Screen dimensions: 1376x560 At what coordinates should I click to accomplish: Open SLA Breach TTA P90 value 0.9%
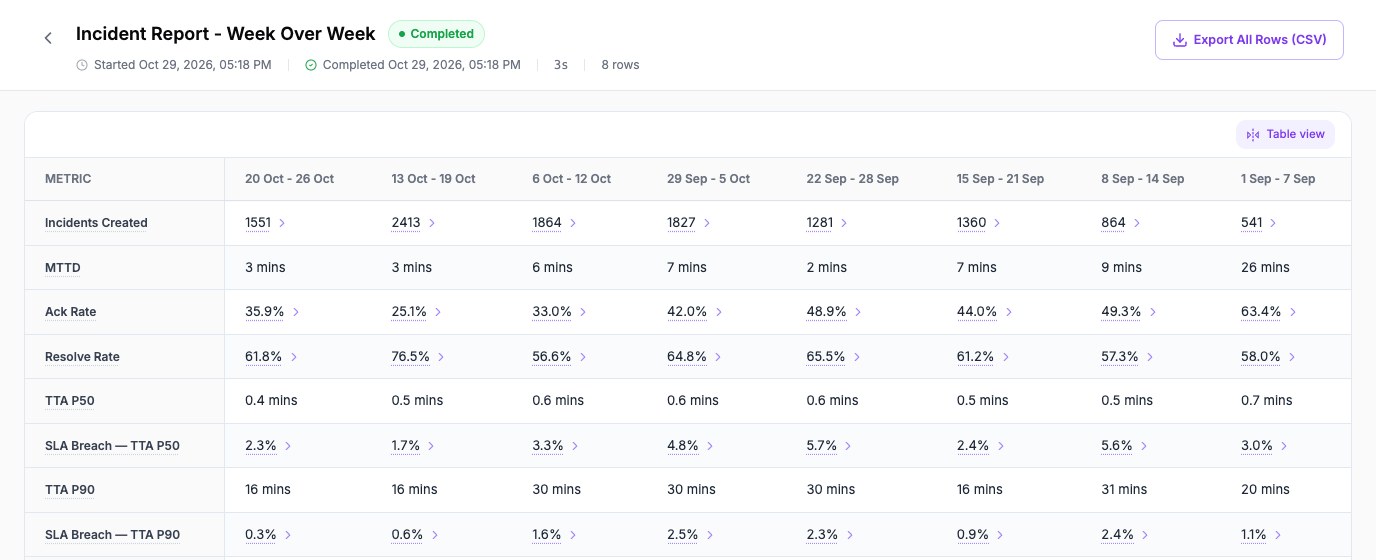[x=973, y=535]
